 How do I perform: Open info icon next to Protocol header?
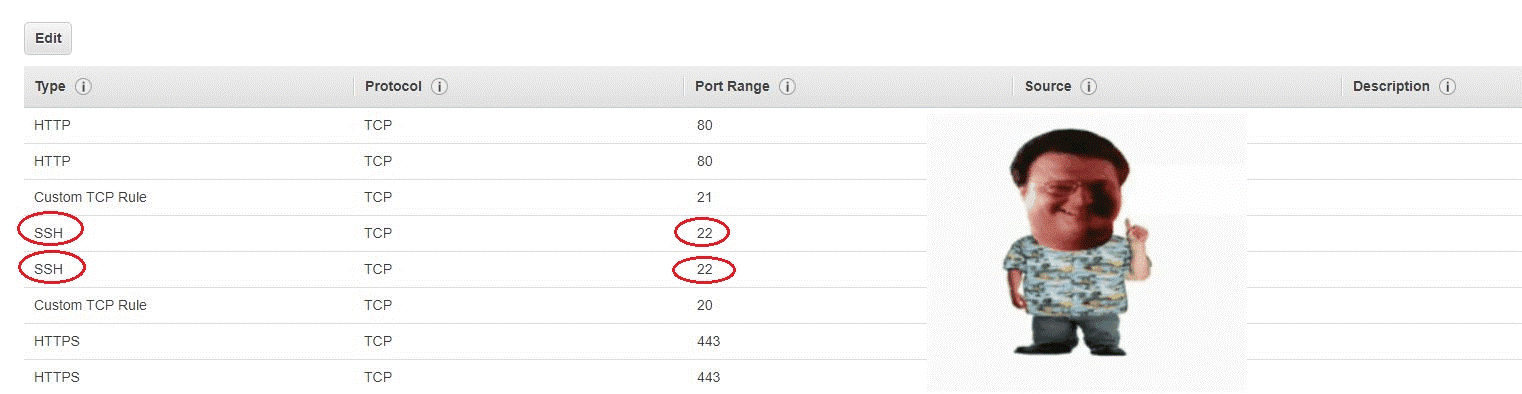tap(439, 87)
